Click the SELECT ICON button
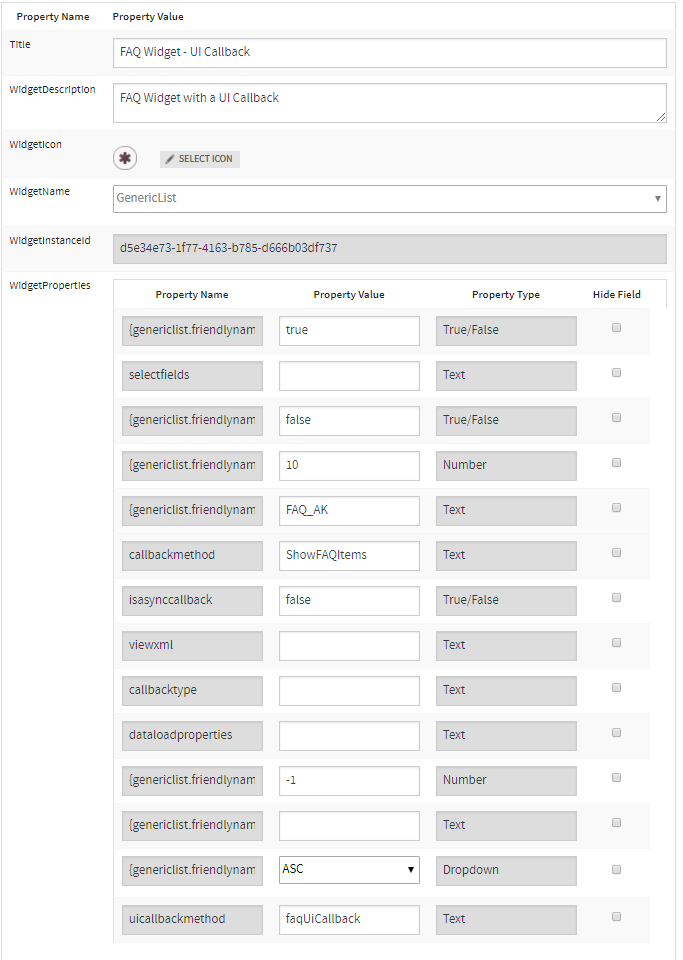The height and width of the screenshot is (960, 683). (x=199, y=158)
